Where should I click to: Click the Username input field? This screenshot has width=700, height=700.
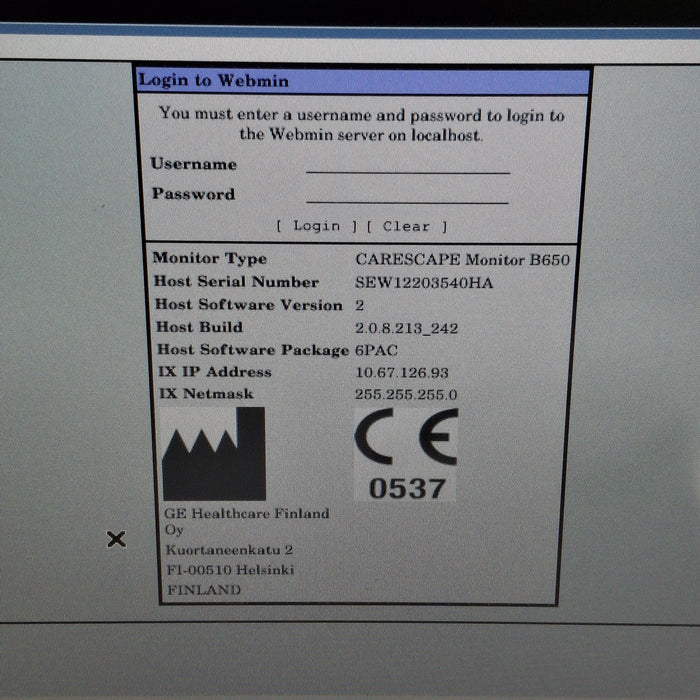coord(408,165)
